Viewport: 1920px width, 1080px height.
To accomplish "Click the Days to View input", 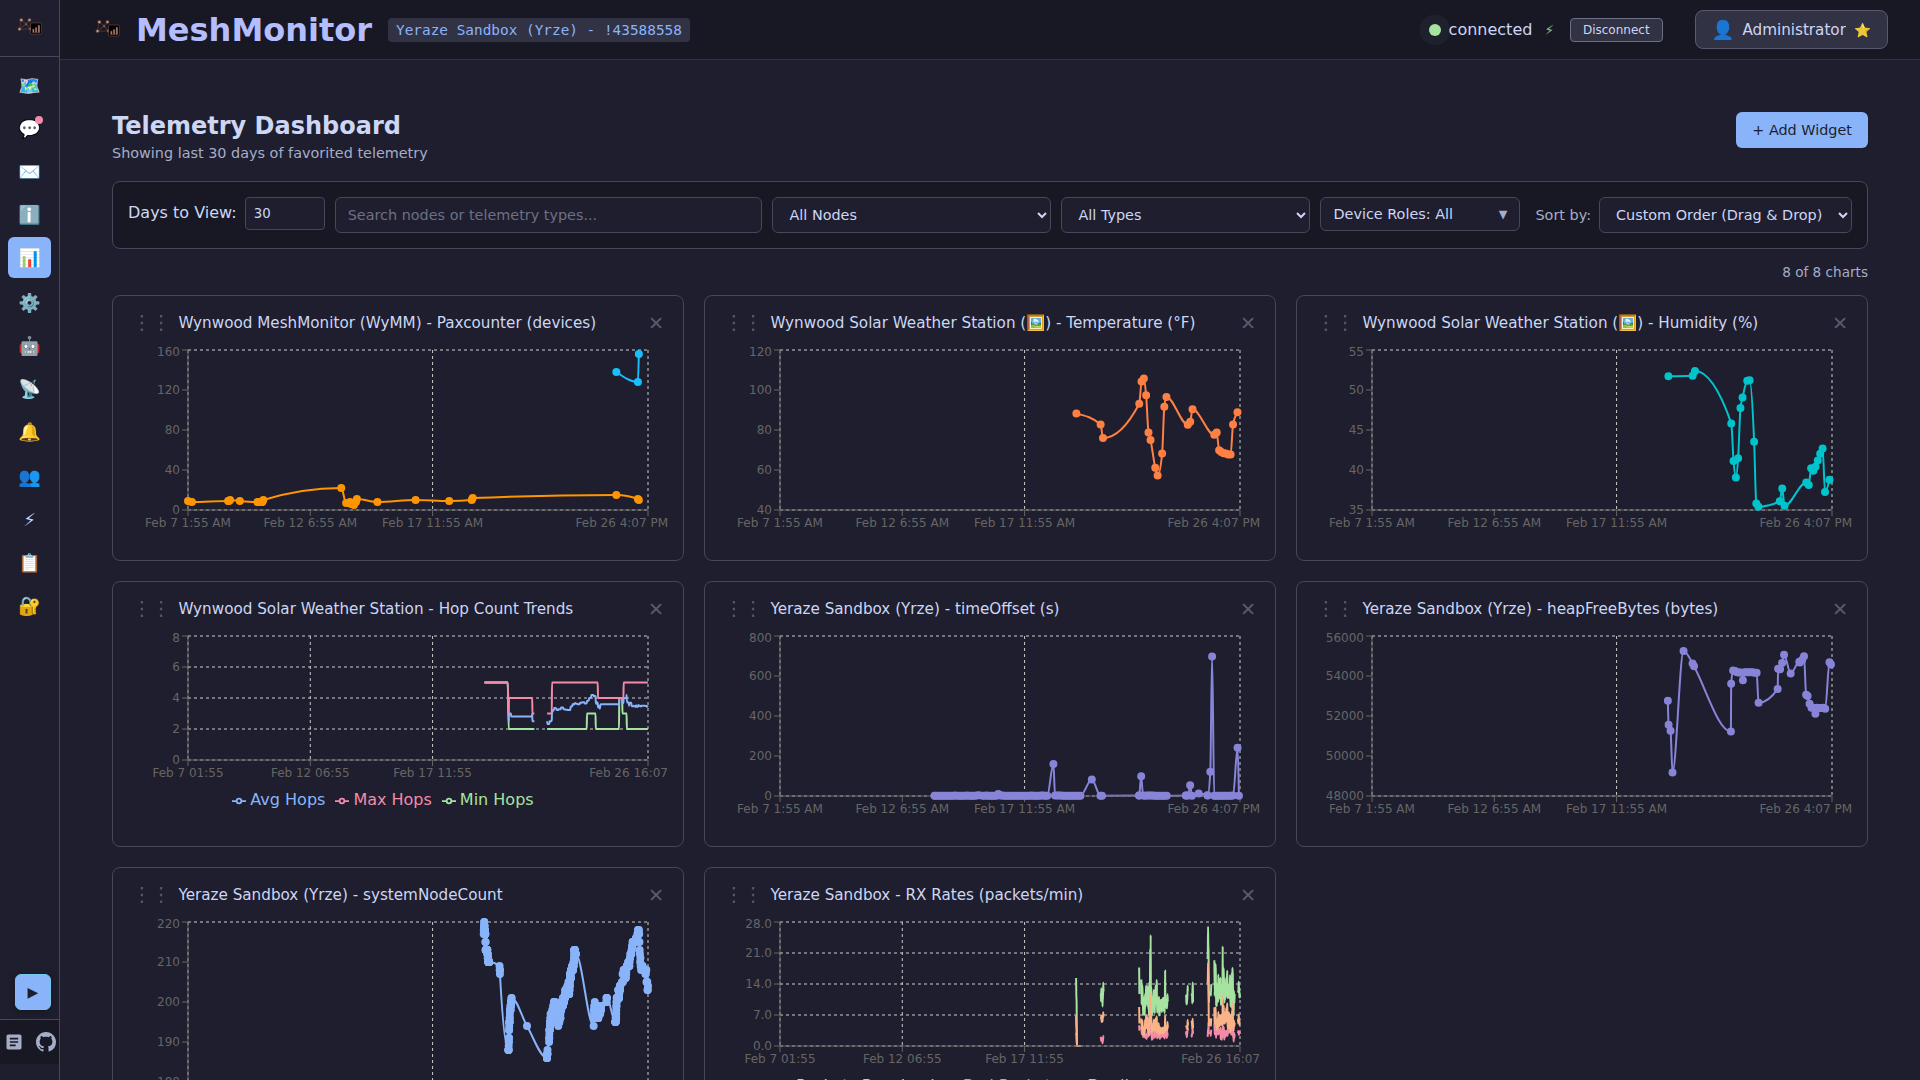I will pyautogui.click(x=284, y=213).
